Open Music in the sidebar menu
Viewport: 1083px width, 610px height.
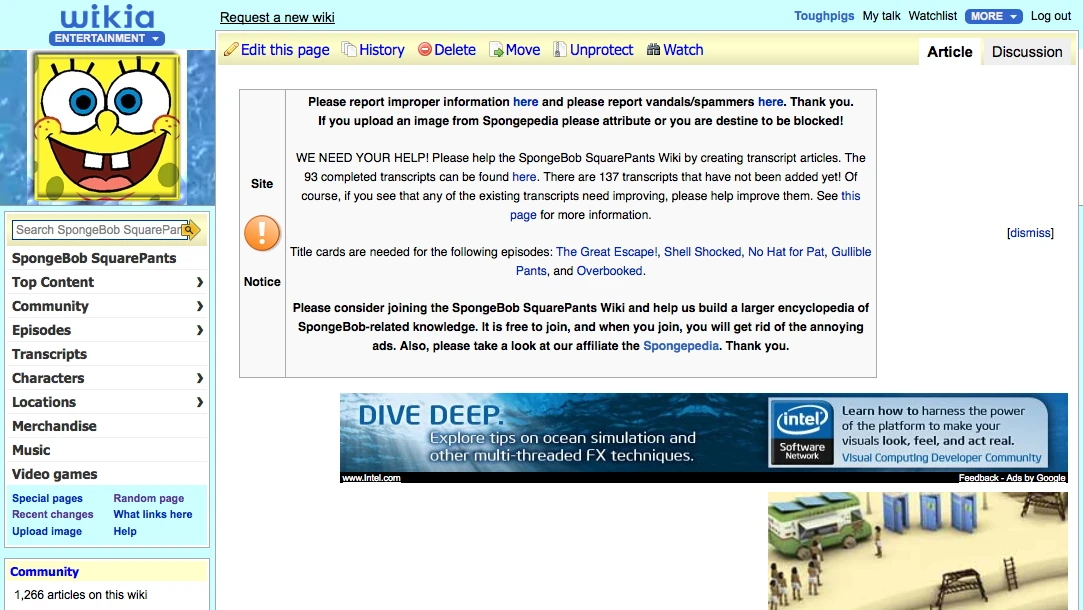[x=31, y=450]
